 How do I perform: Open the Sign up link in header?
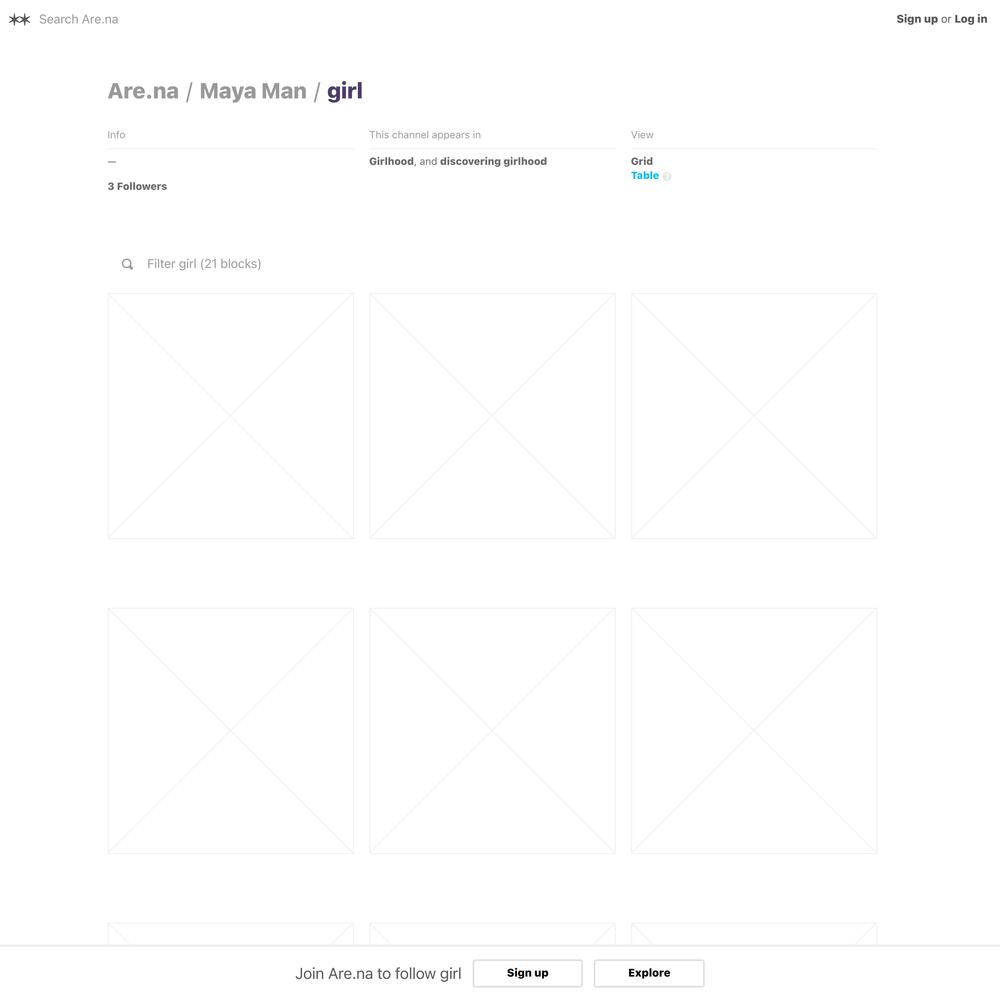pos(916,19)
